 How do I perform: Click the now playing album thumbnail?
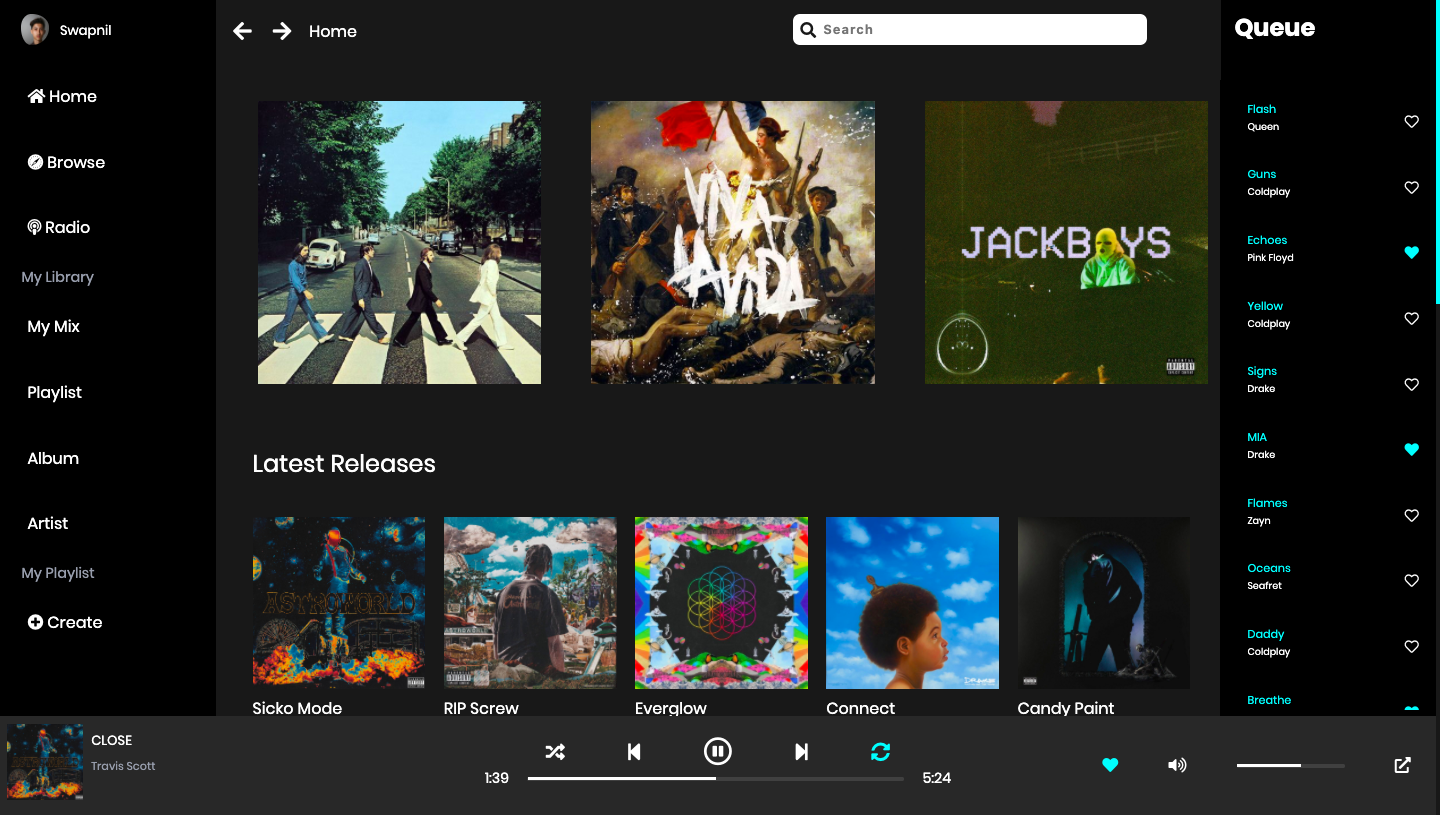pos(45,762)
